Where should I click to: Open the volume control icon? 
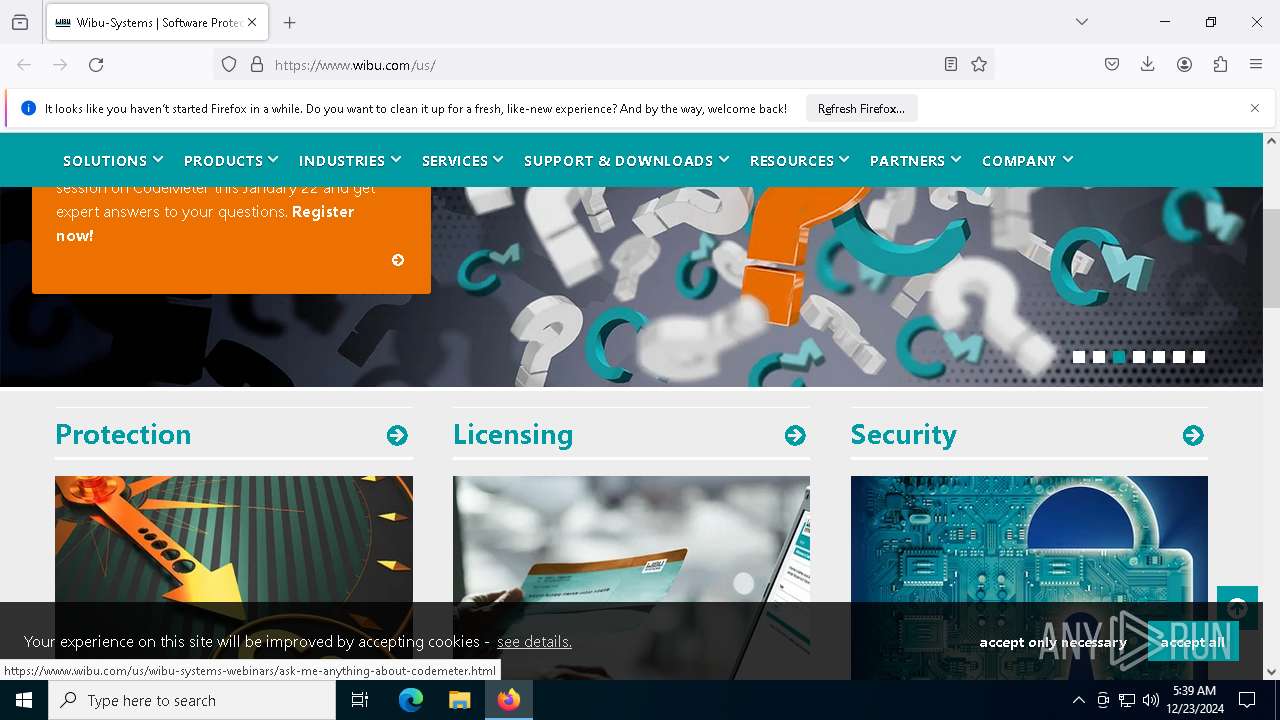[x=1151, y=700]
